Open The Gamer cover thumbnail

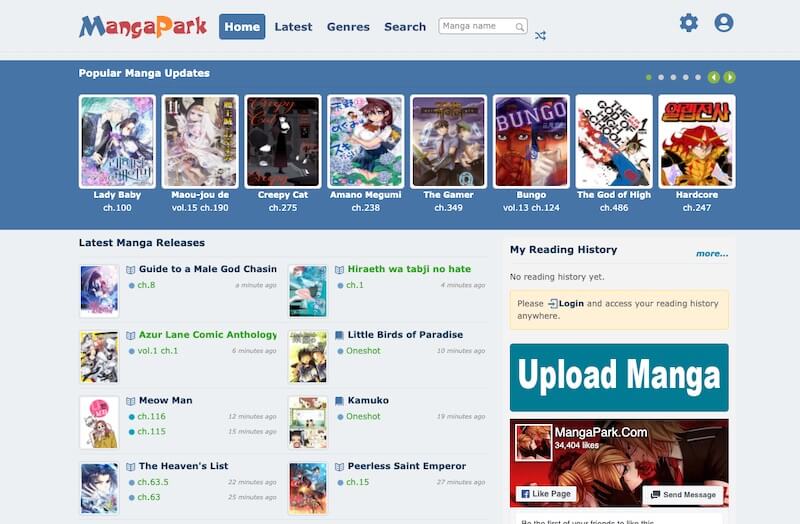(x=448, y=142)
